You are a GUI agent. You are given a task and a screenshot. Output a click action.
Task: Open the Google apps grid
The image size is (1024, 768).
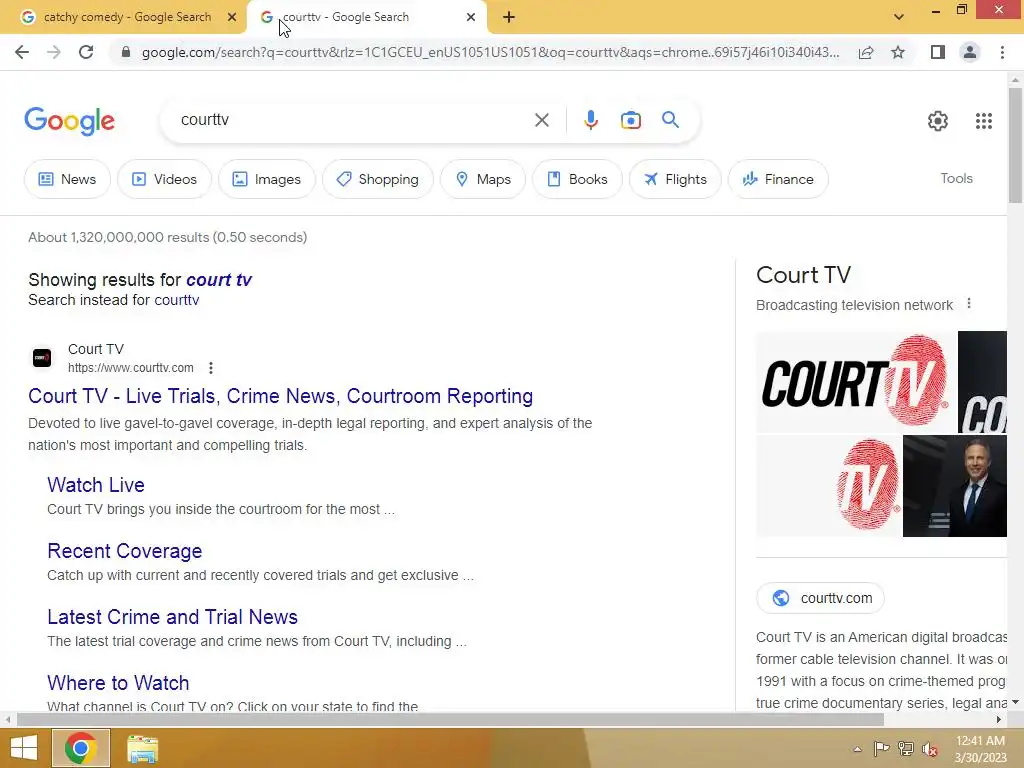tap(984, 121)
